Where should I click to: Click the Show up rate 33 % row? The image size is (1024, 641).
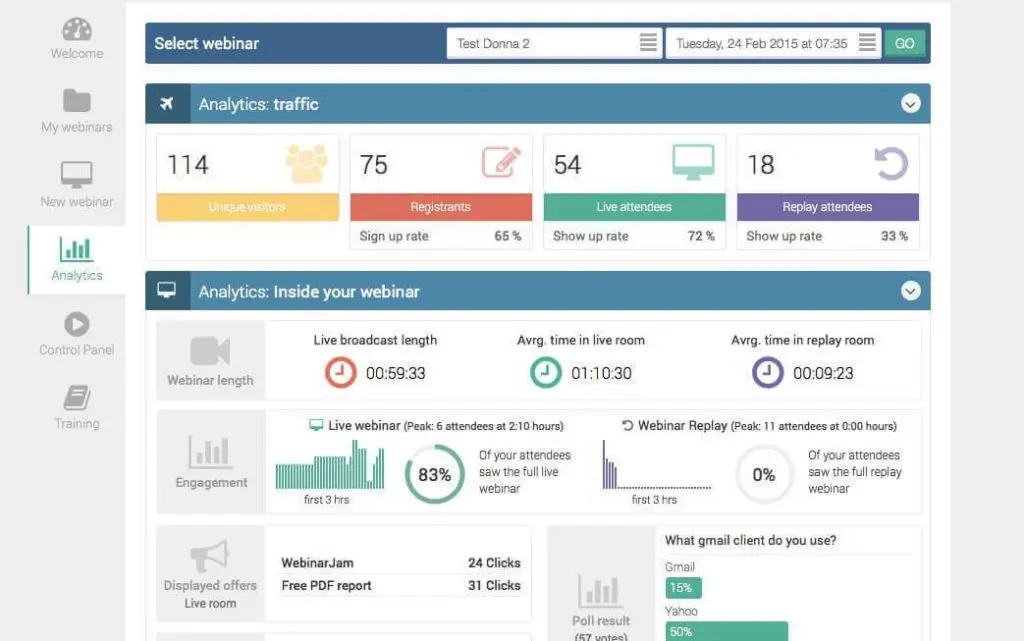pos(827,236)
